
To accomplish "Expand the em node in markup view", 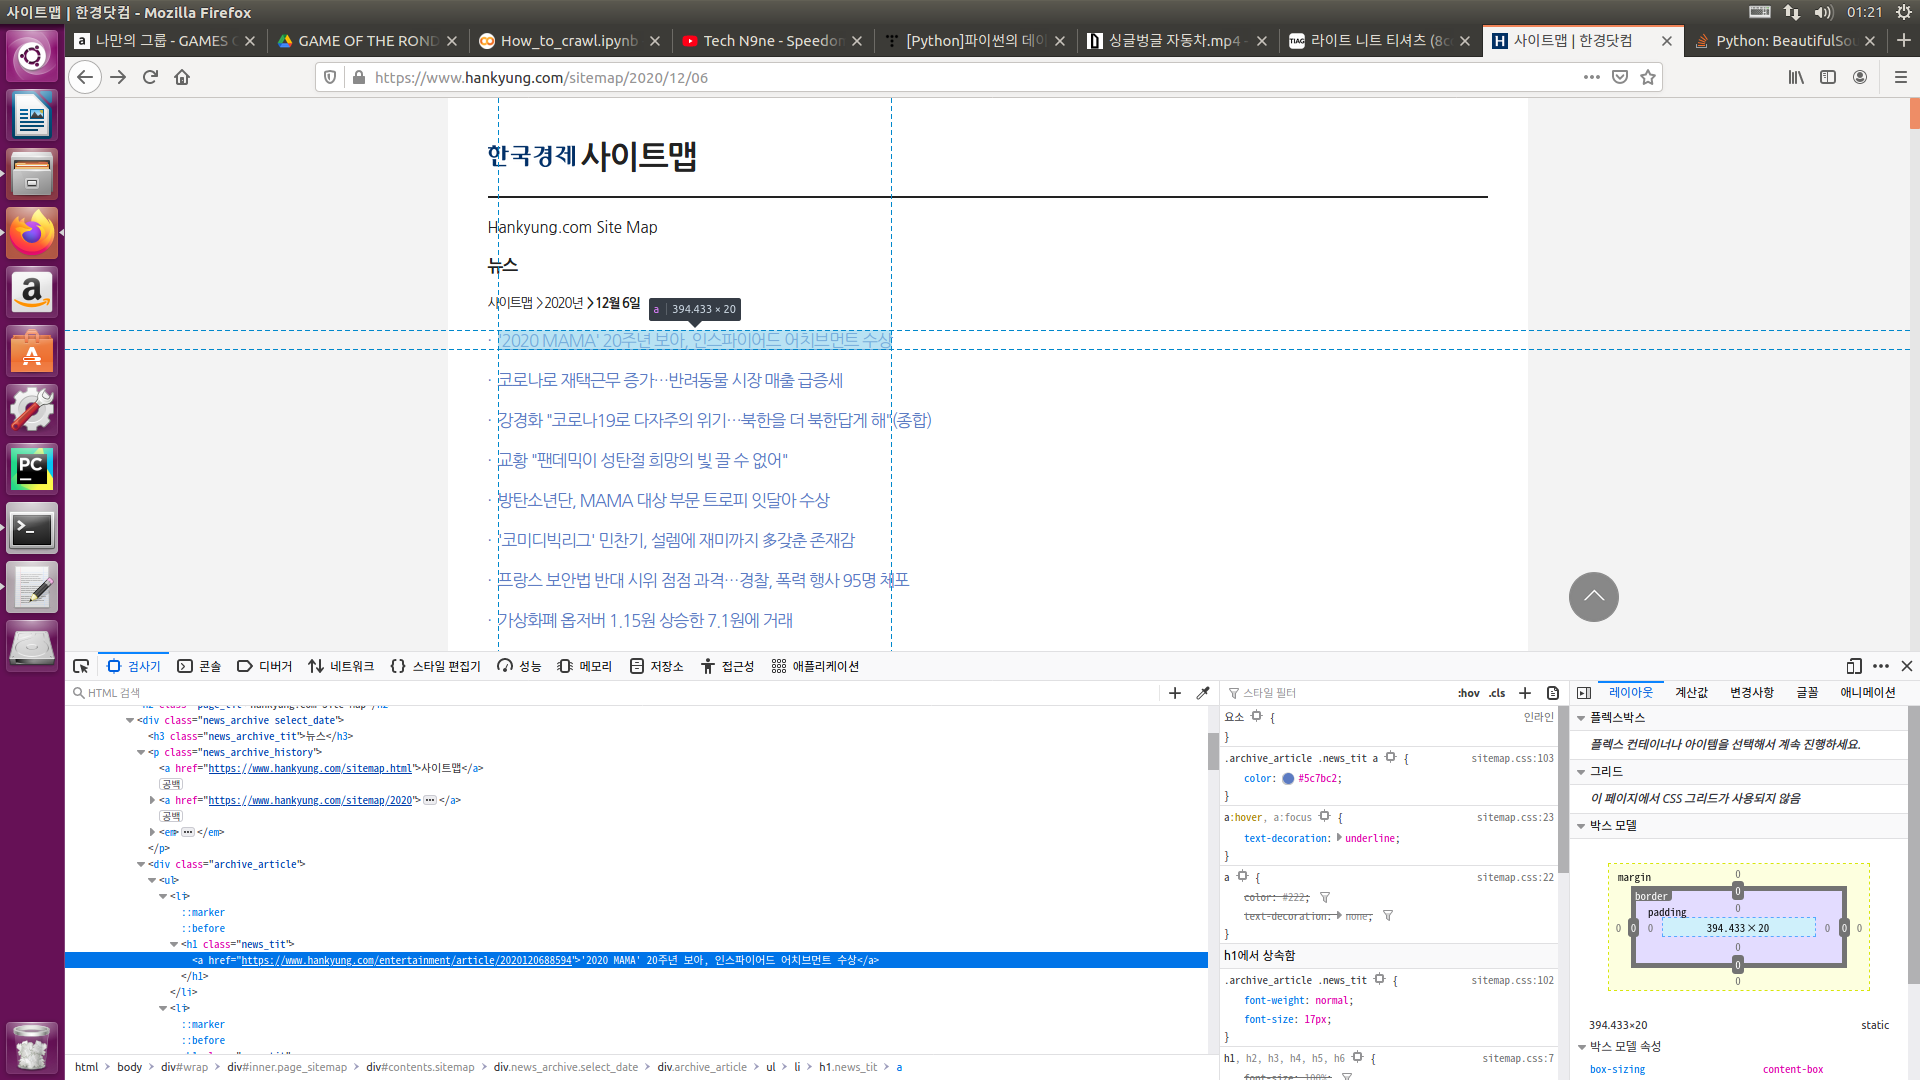I will [x=152, y=832].
